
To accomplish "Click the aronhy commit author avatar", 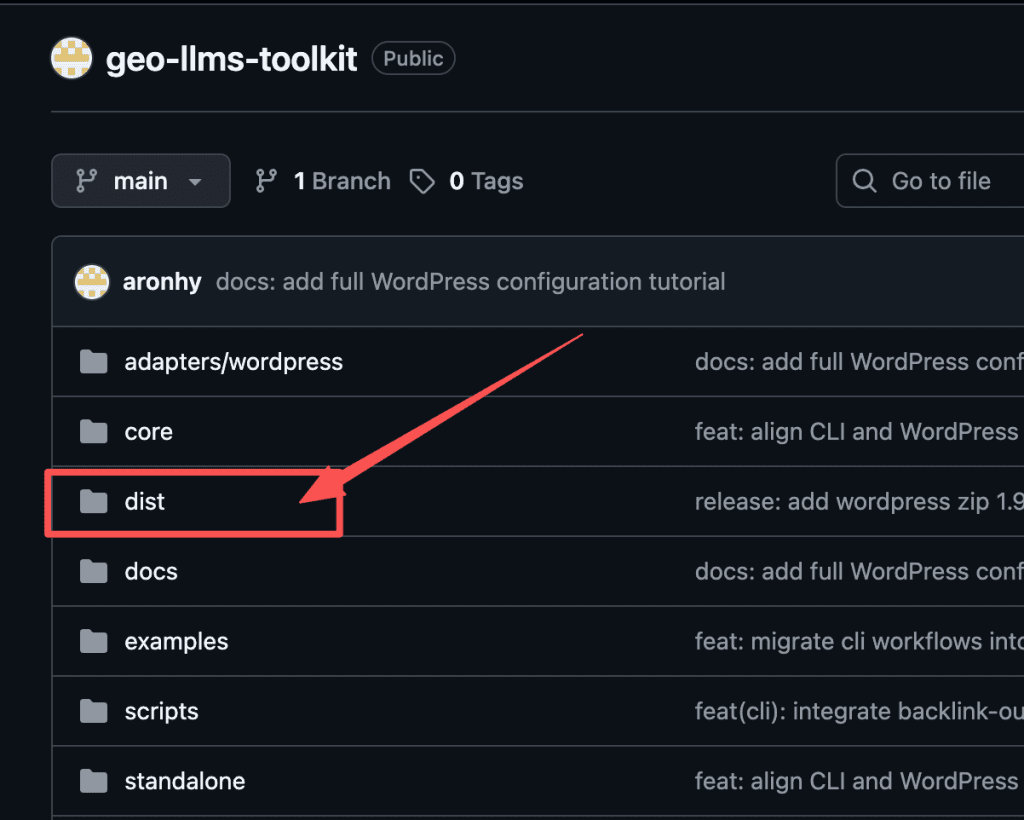I will [92, 282].
